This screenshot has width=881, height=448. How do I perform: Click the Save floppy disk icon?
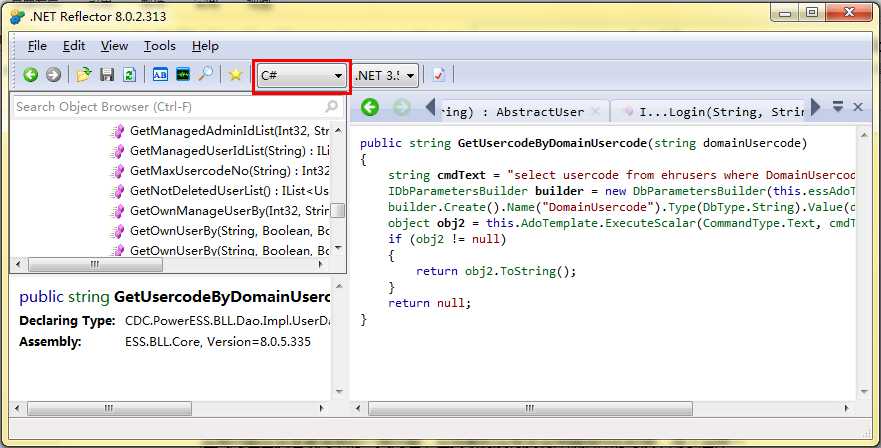click(x=107, y=75)
